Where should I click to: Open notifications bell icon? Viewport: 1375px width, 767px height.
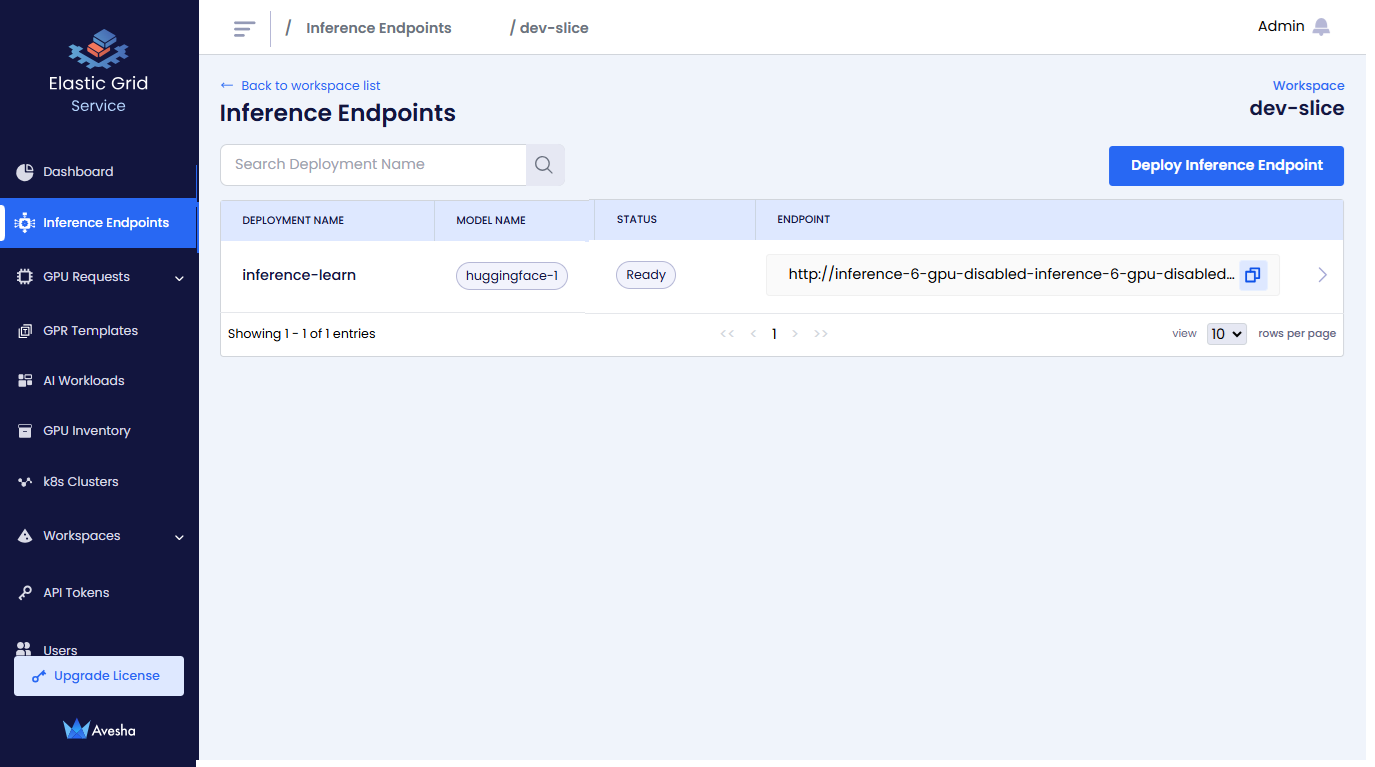click(1321, 27)
